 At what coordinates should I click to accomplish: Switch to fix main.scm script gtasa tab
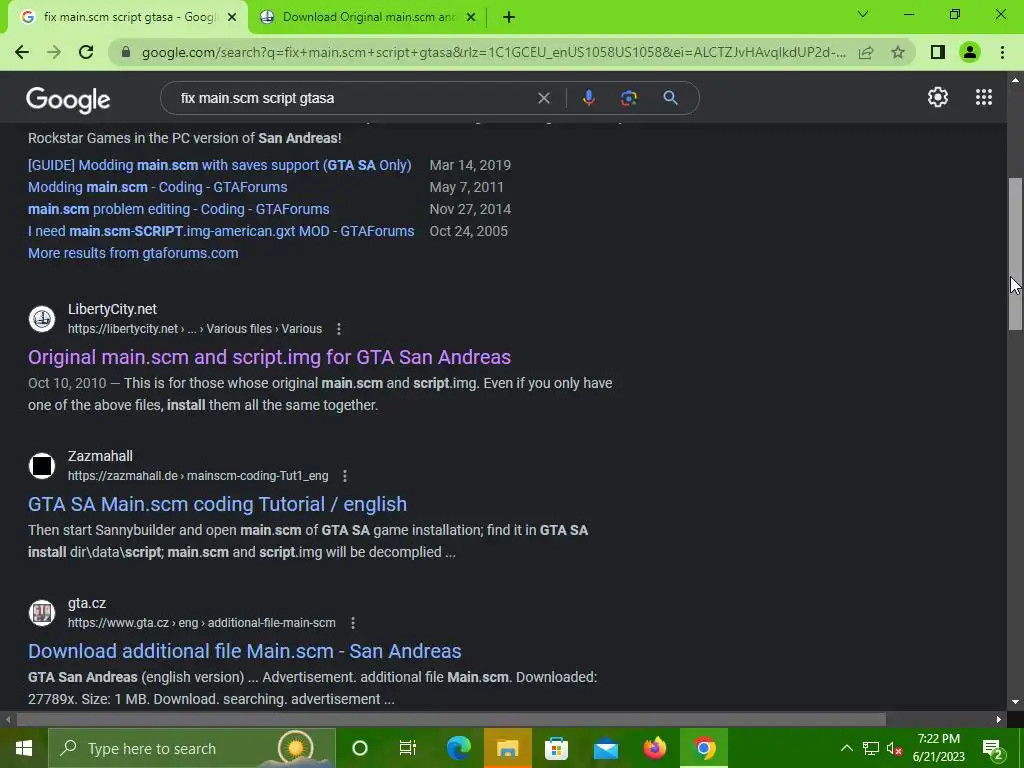pyautogui.click(x=129, y=17)
